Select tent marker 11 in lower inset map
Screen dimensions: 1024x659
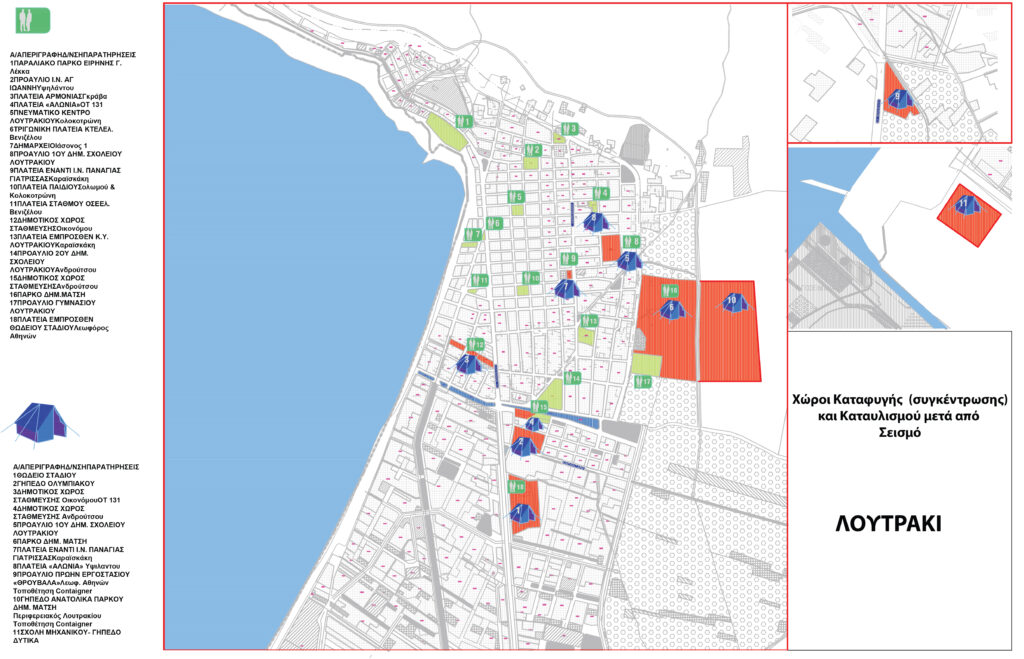[x=965, y=205]
